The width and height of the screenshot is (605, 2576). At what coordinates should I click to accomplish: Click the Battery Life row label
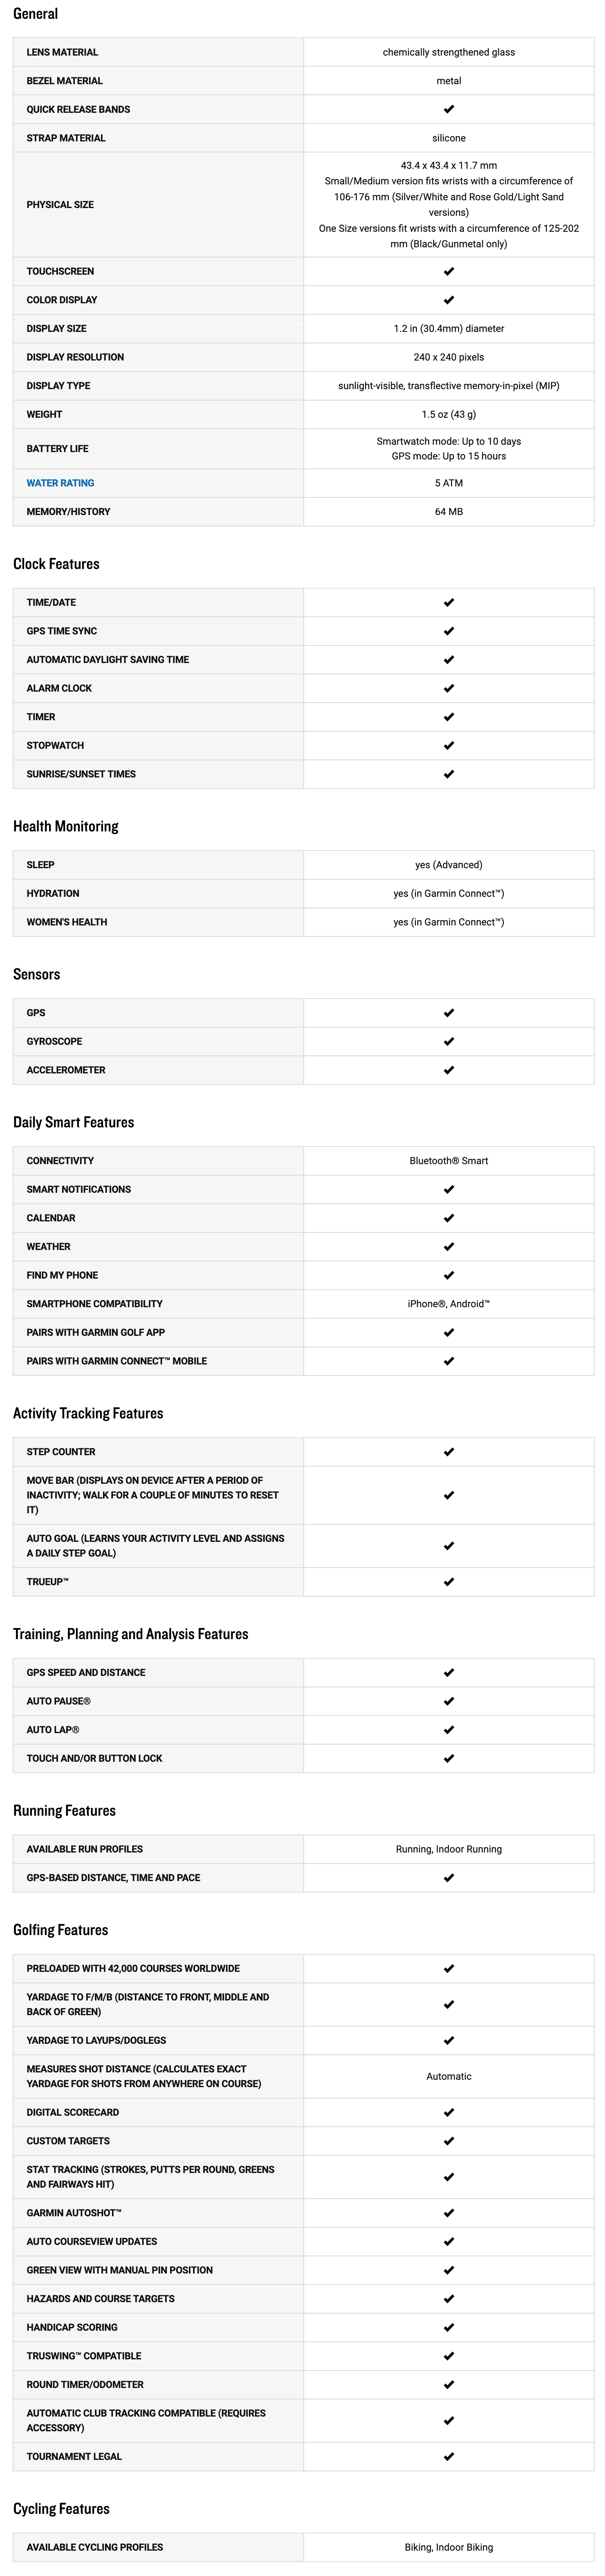[58, 449]
